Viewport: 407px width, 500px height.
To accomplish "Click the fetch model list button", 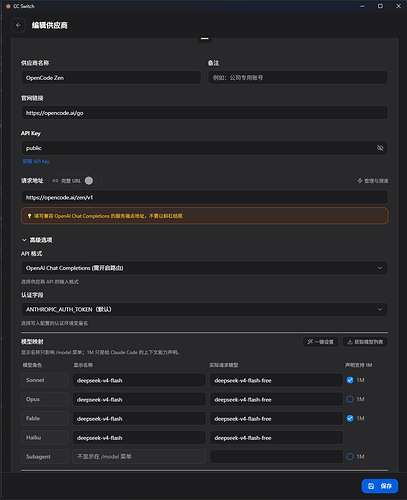I will click(365, 342).
